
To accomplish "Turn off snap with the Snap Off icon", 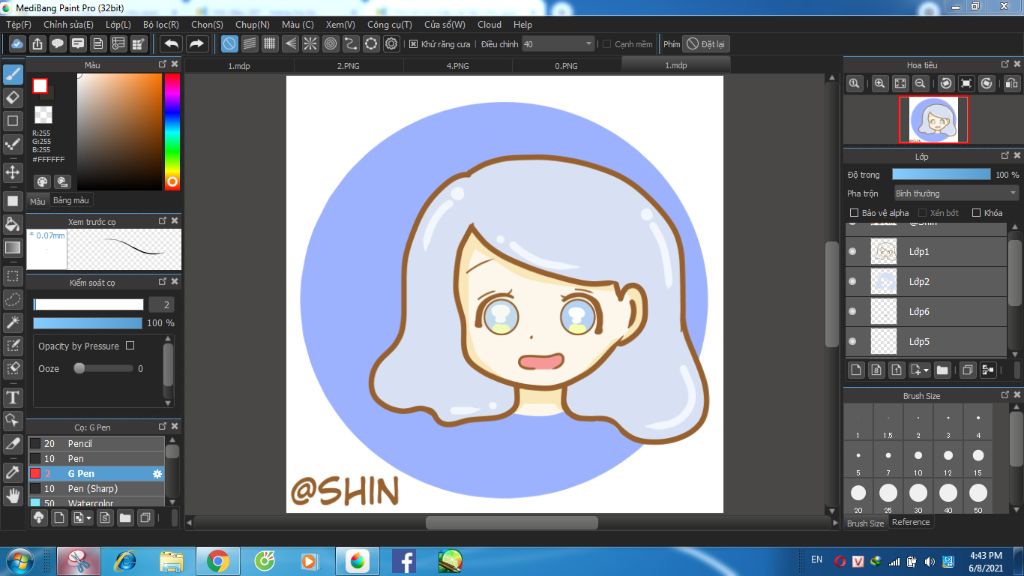I will pos(229,44).
